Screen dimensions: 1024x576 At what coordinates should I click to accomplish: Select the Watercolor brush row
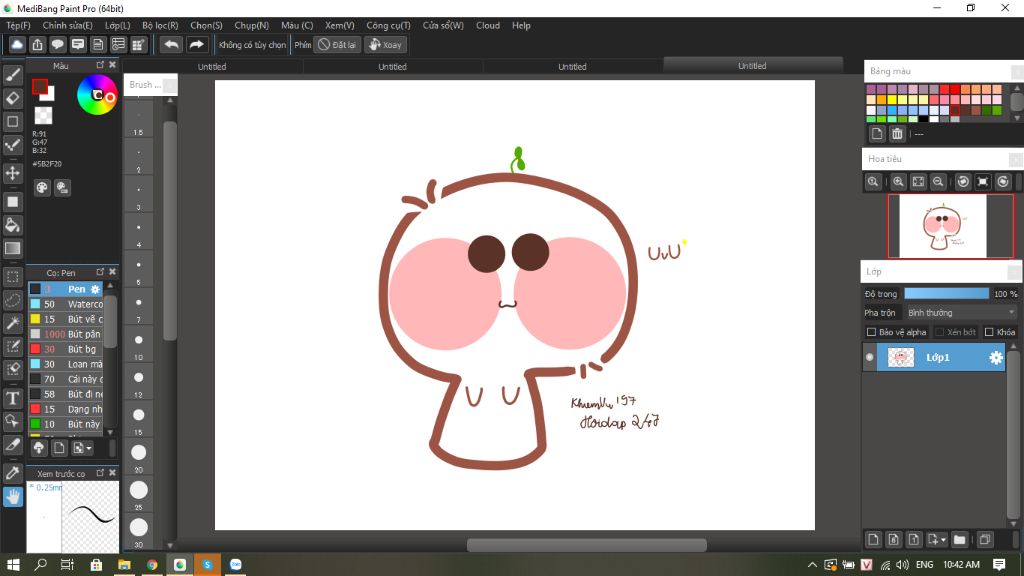tap(66, 304)
